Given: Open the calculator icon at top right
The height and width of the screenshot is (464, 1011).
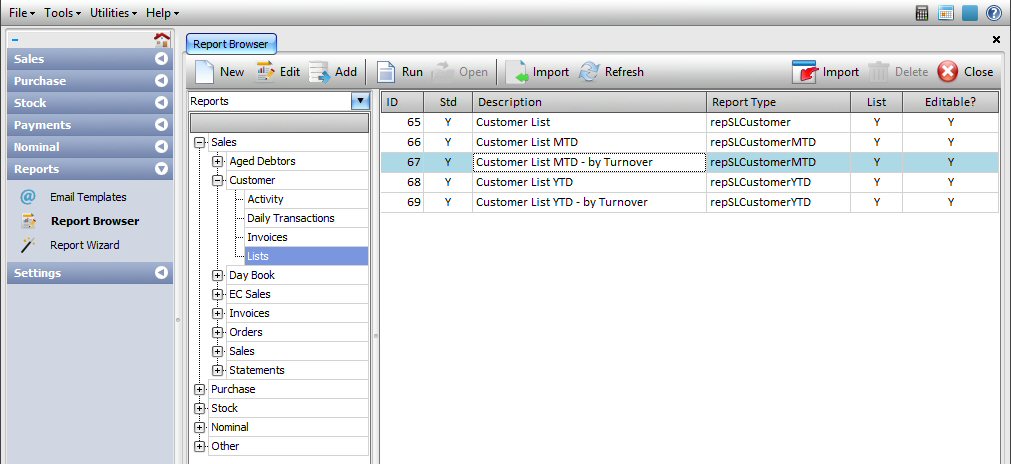Looking at the screenshot, I should [923, 13].
